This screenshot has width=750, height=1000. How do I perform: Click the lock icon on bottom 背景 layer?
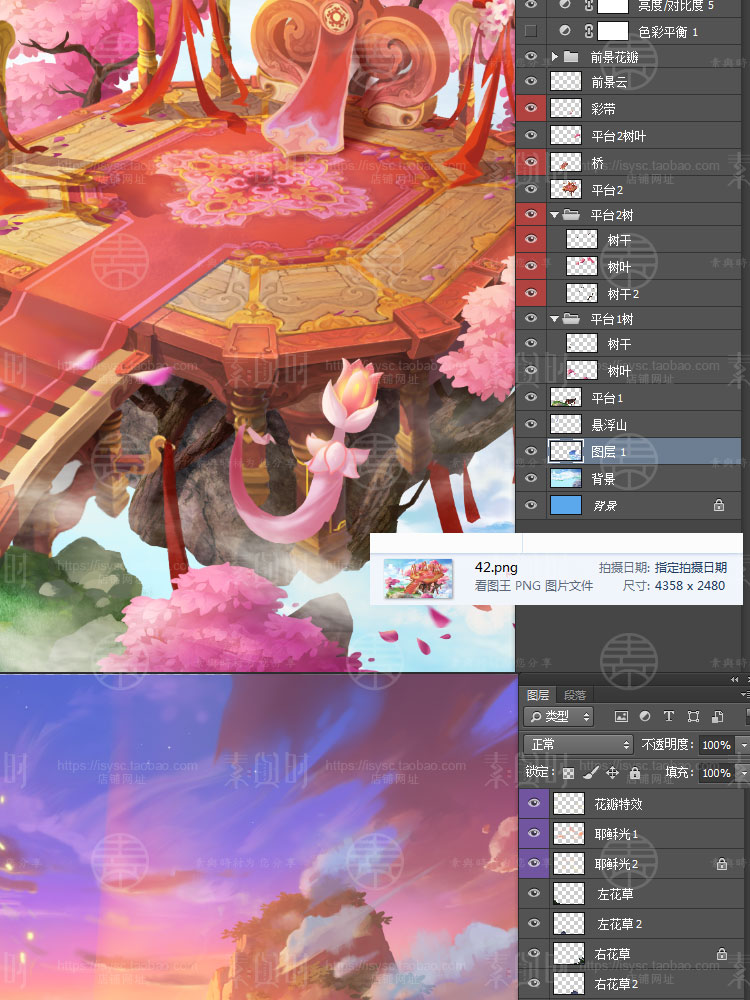(719, 506)
